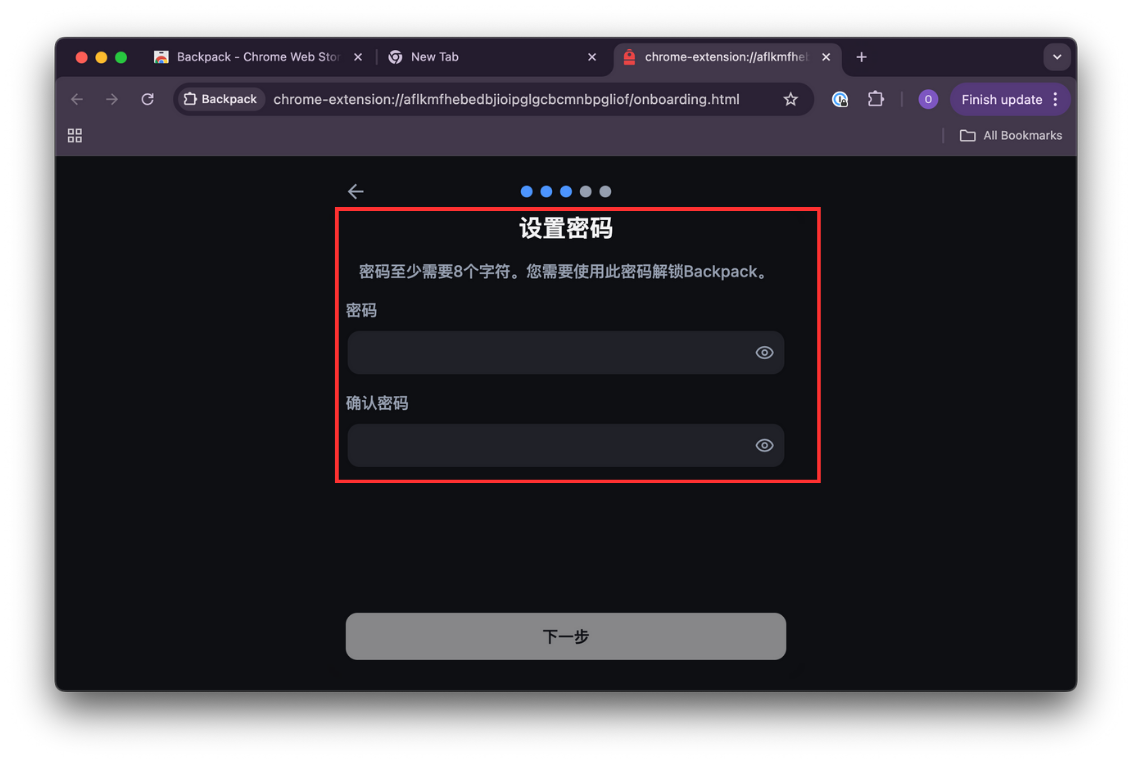1132x766 pixels.
Task: Click the fifth progress dot
Action: 605,191
